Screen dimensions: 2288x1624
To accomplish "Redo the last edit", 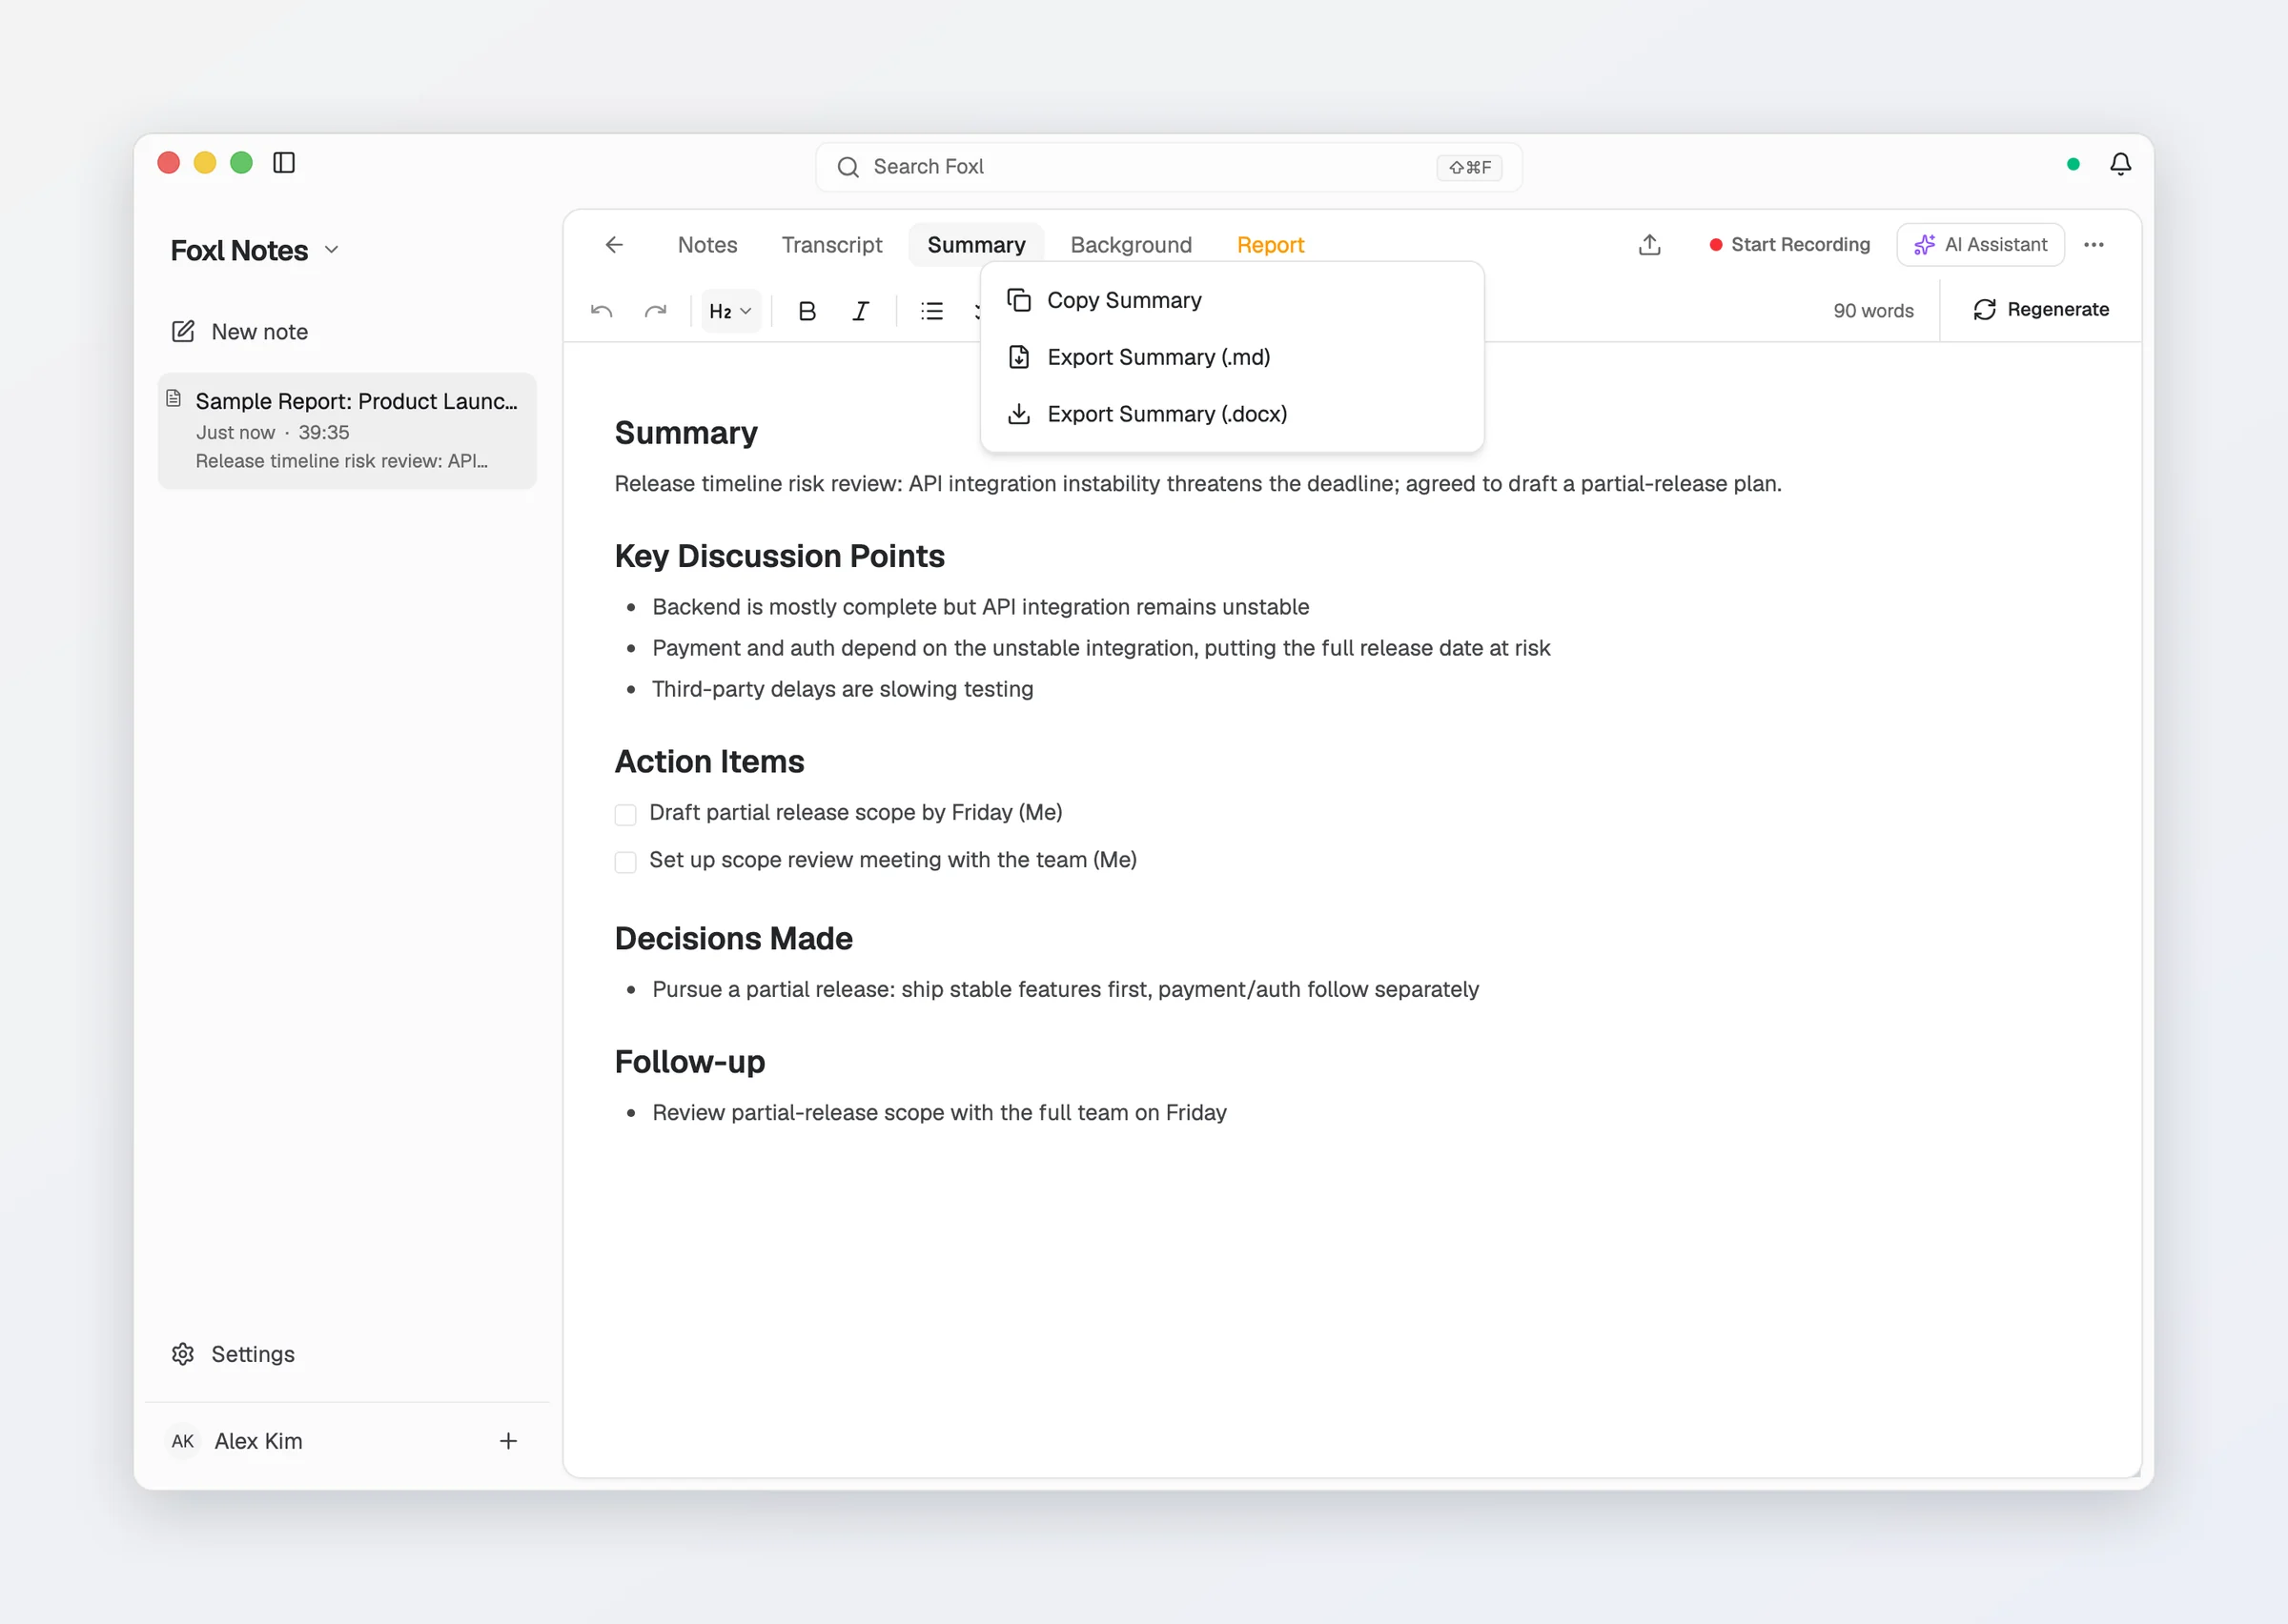I will (655, 311).
